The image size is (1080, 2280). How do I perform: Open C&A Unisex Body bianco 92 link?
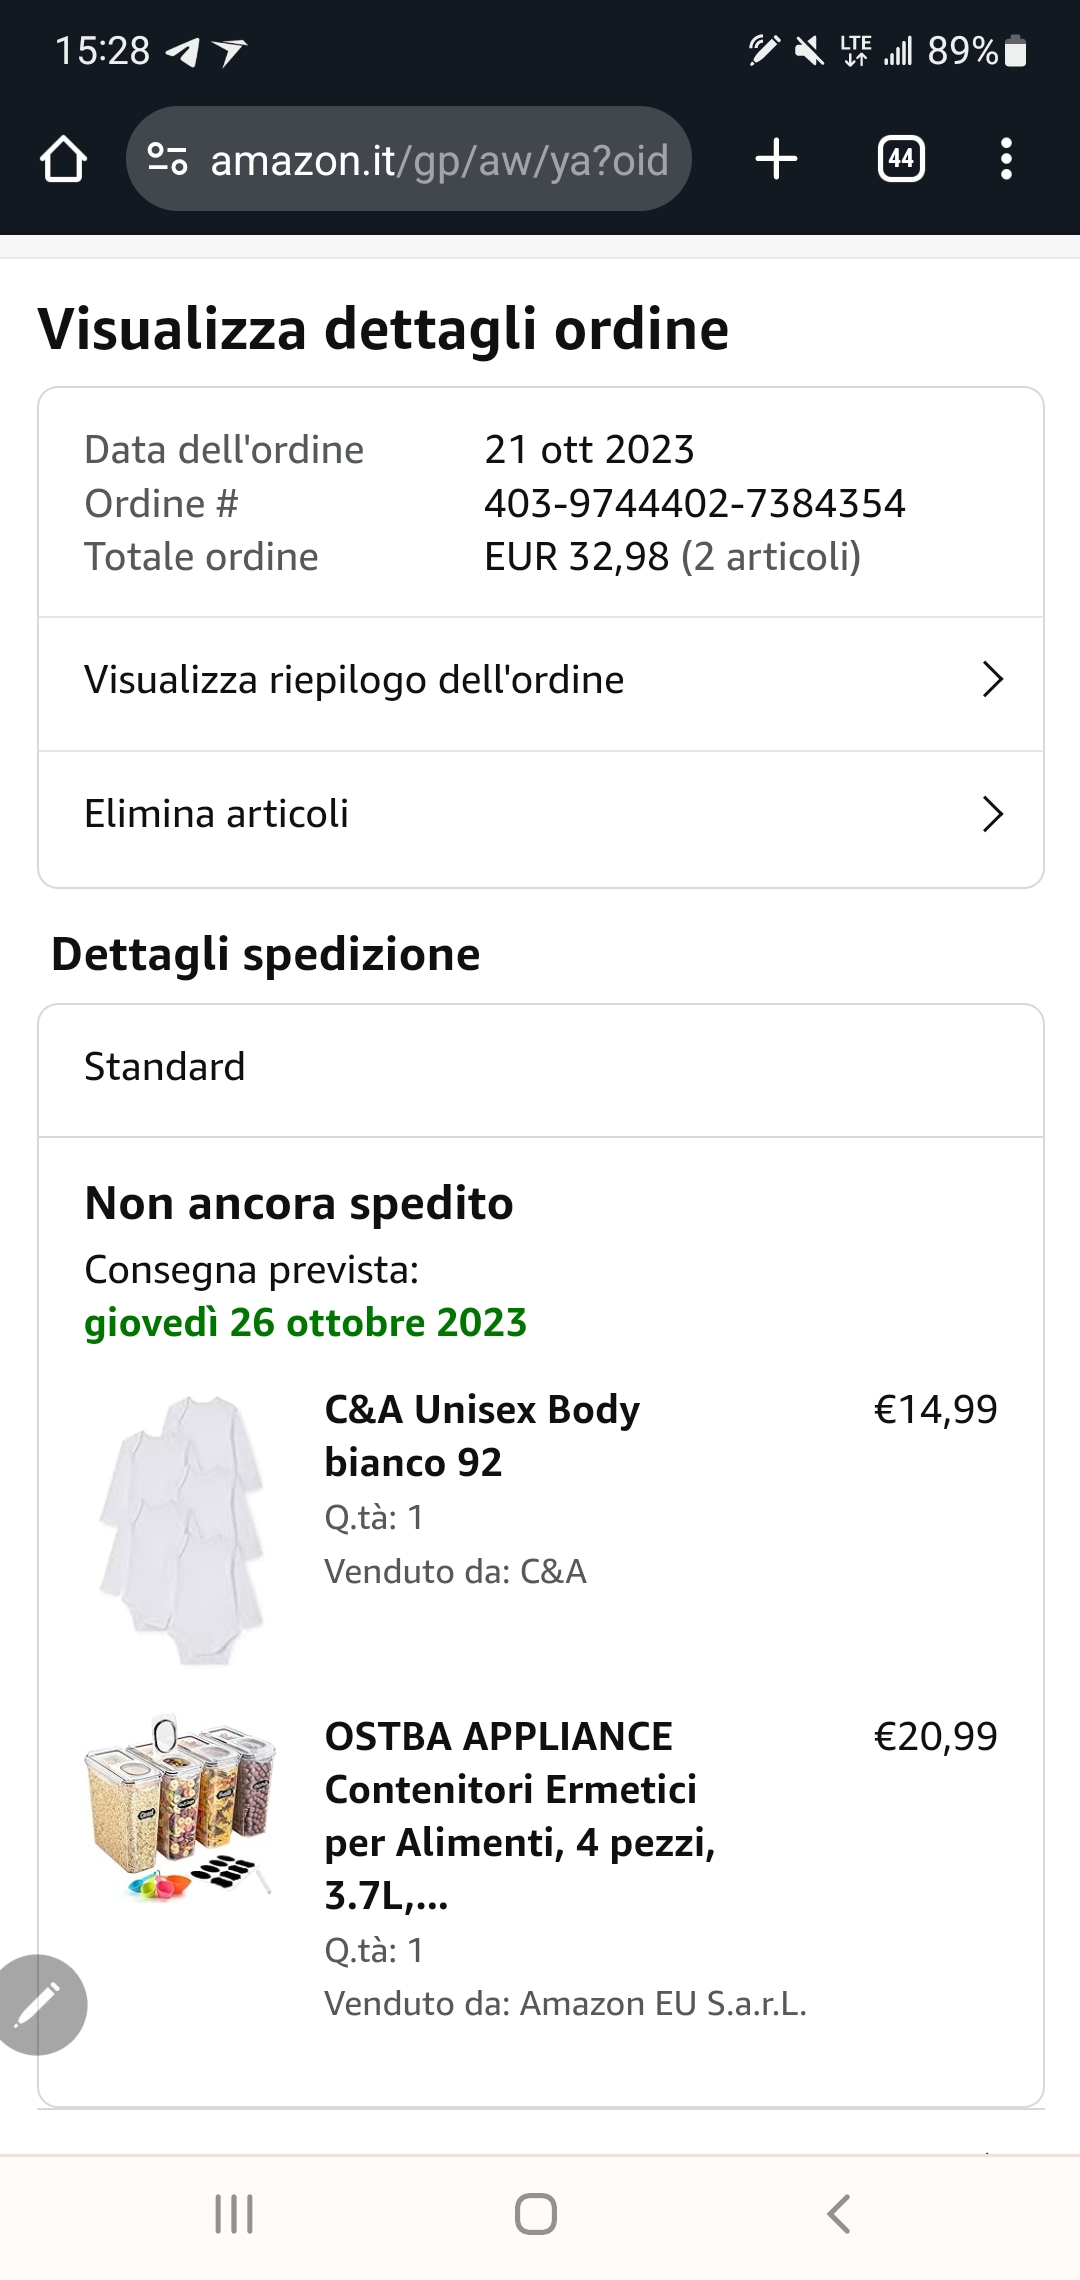pos(482,1435)
